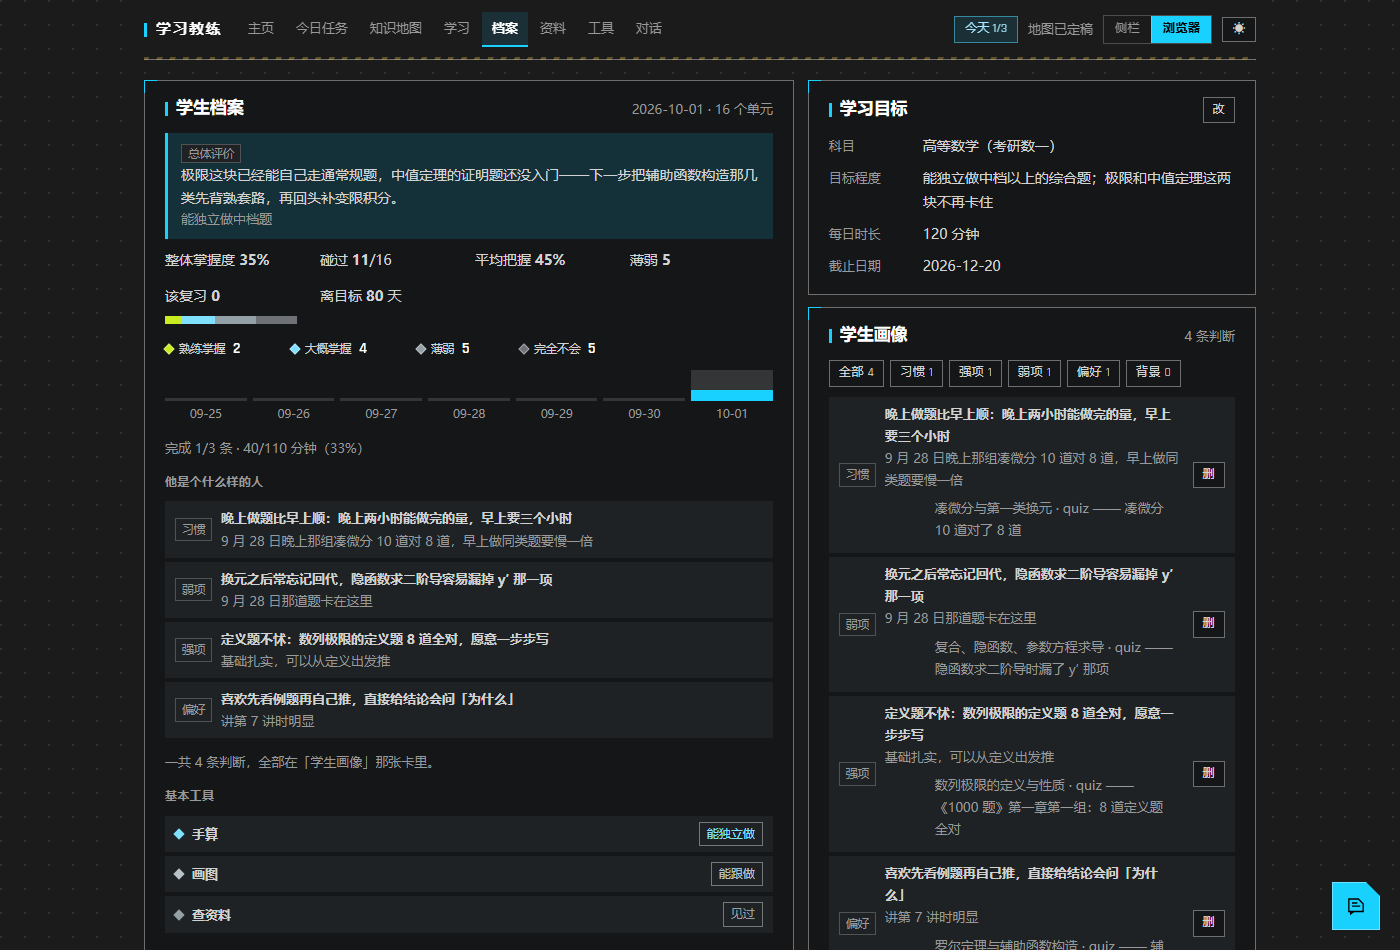
Task: Open the 资料 tab
Action: (553, 29)
